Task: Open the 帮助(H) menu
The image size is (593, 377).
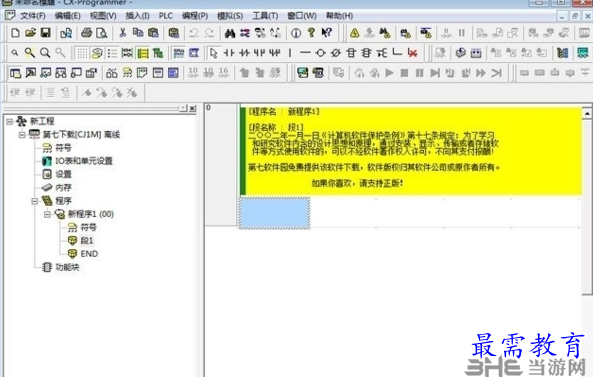Action: click(x=339, y=16)
